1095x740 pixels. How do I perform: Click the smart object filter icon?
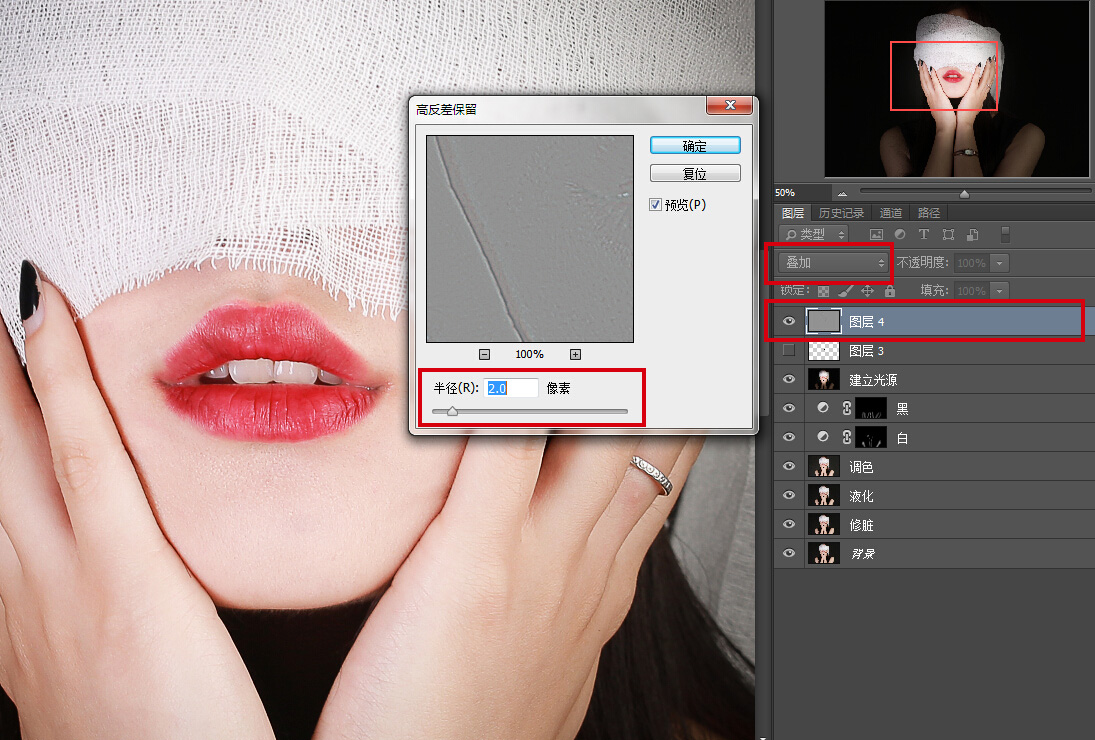(973, 235)
